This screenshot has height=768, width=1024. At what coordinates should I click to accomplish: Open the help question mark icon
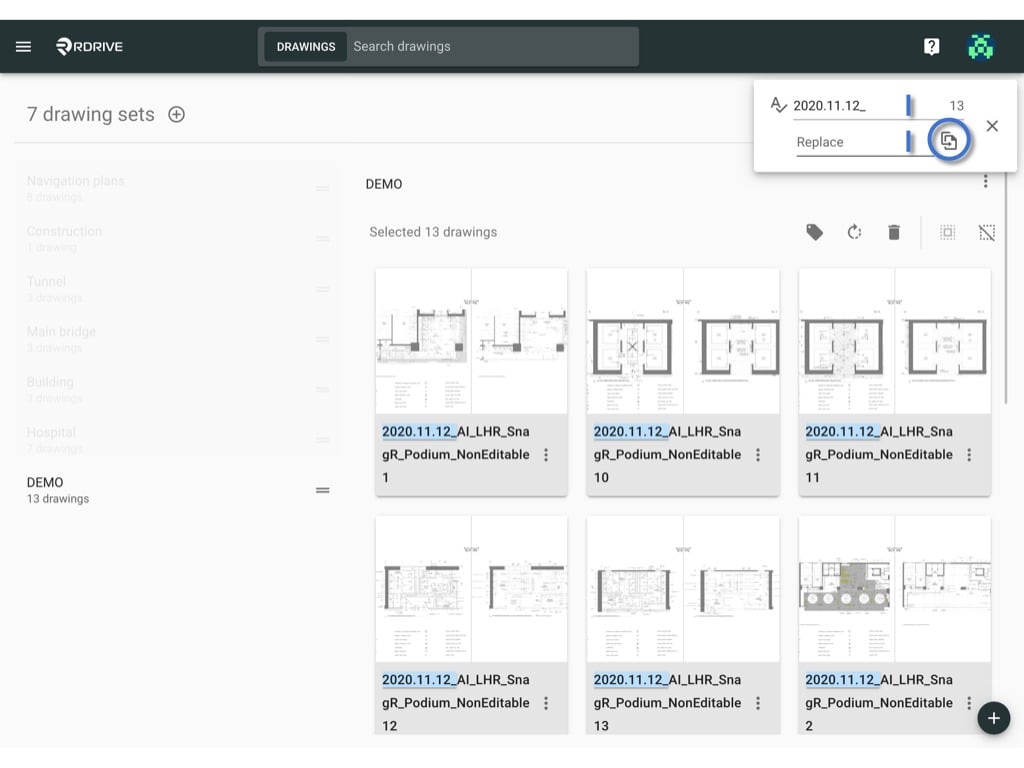931,46
